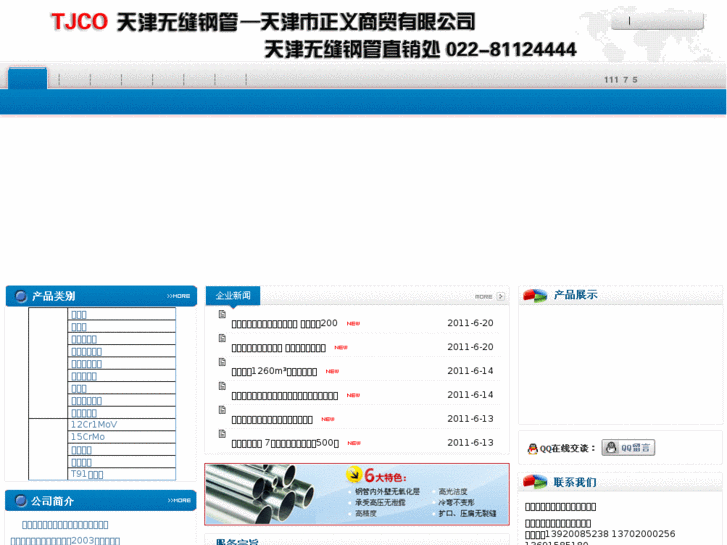The width and height of the screenshot is (727, 545).
Task: Click document icon beside the 500 news
Action: click(x=222, y=434)
